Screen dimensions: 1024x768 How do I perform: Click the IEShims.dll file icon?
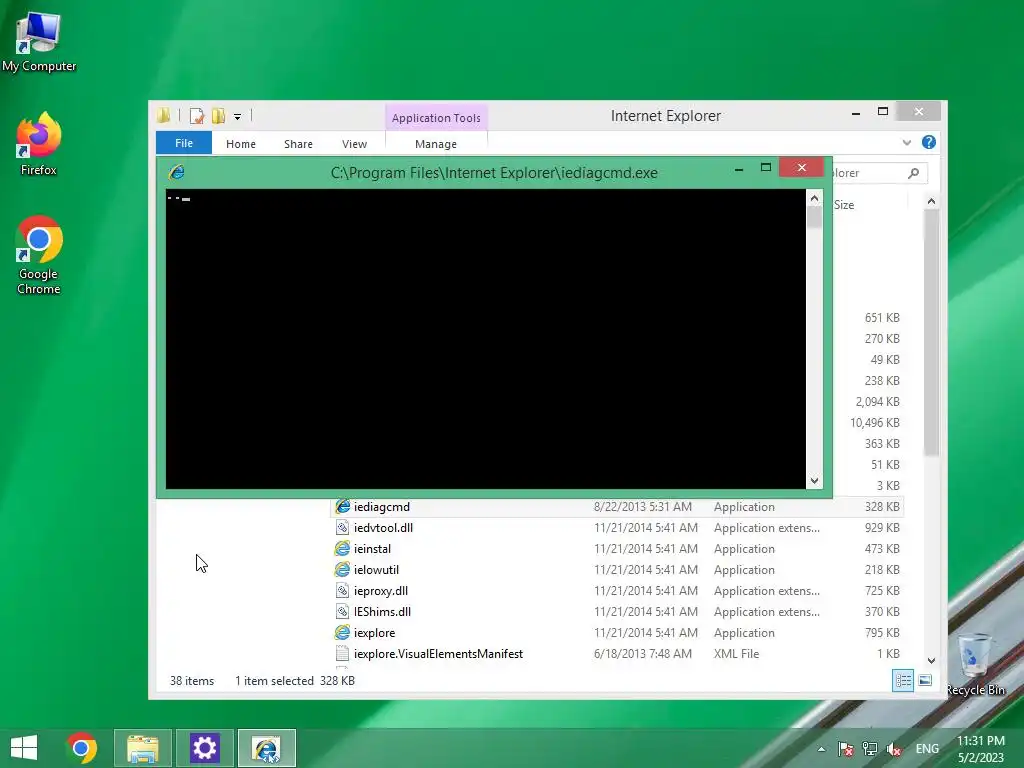[342, 611]
